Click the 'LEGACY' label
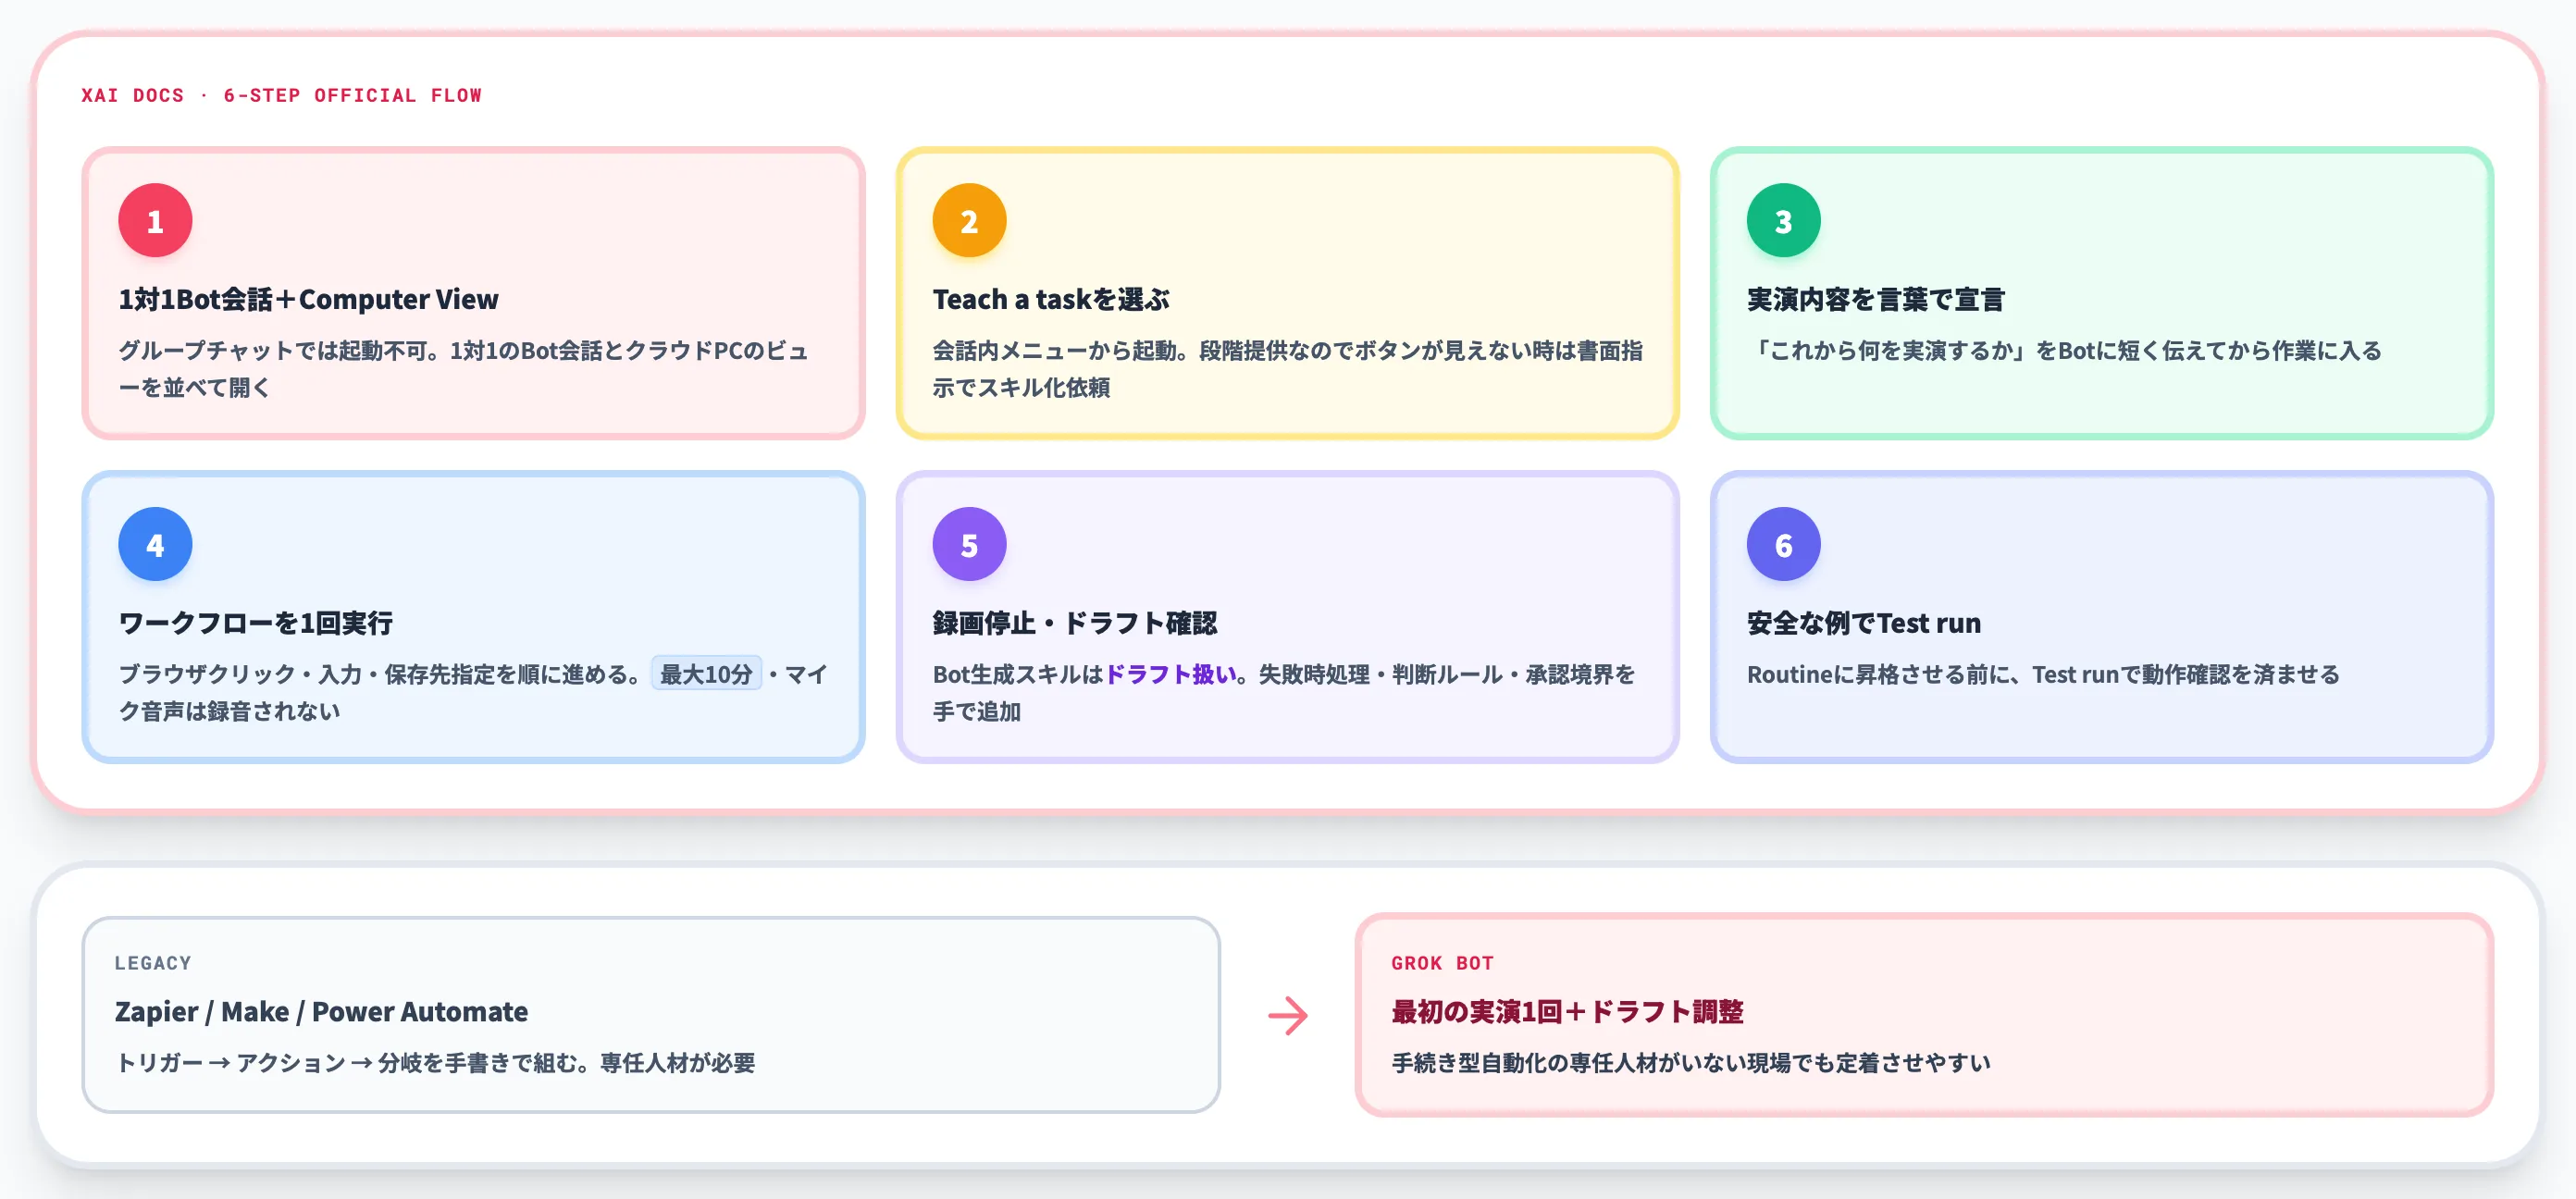 (153, 962)
